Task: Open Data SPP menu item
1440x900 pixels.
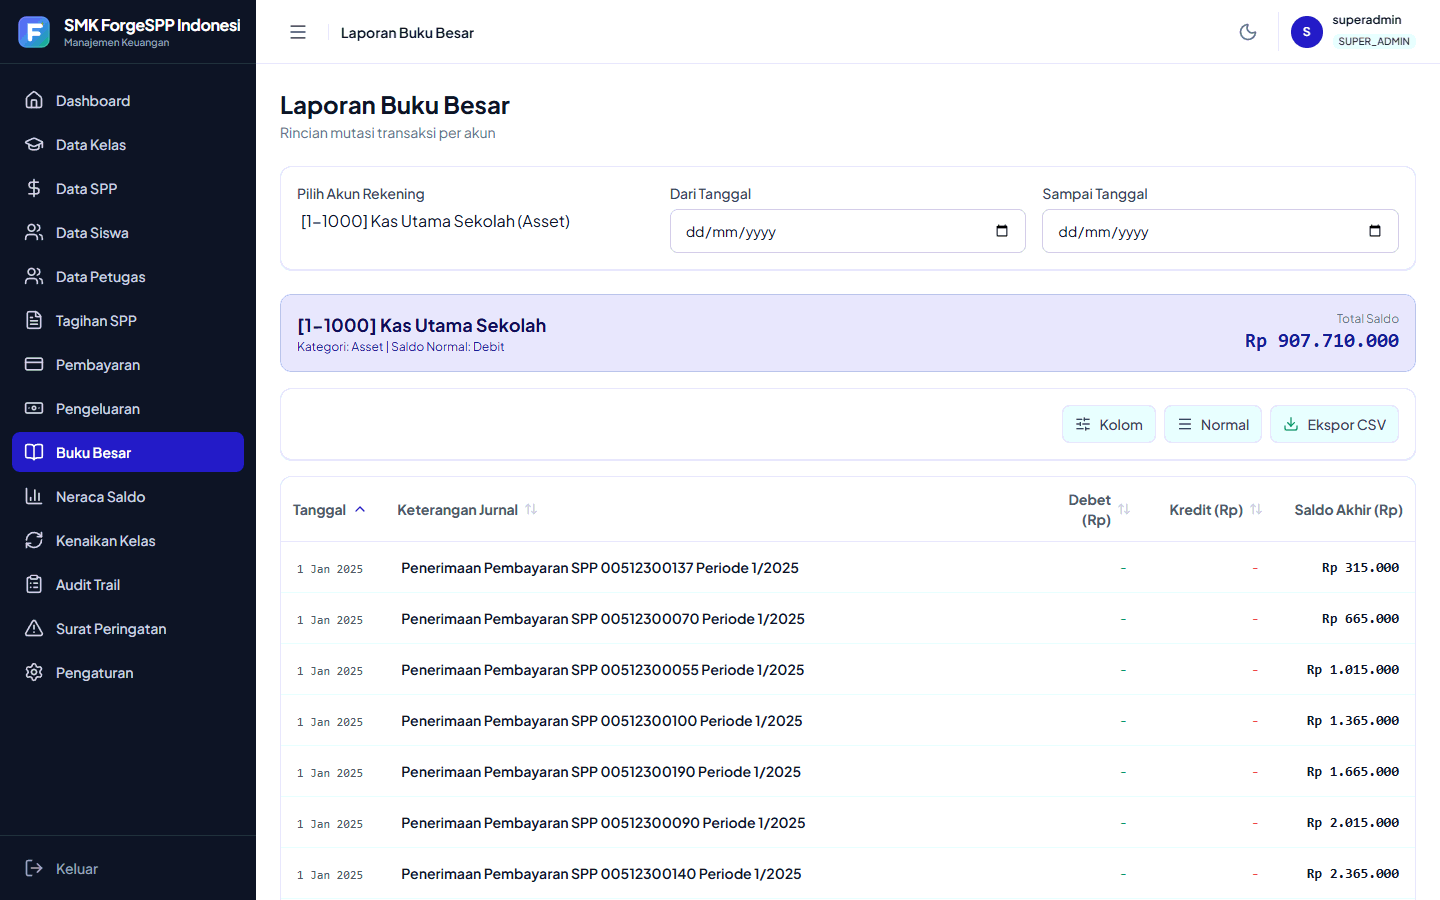Action: pyautogui.click(x=128, y=188)
